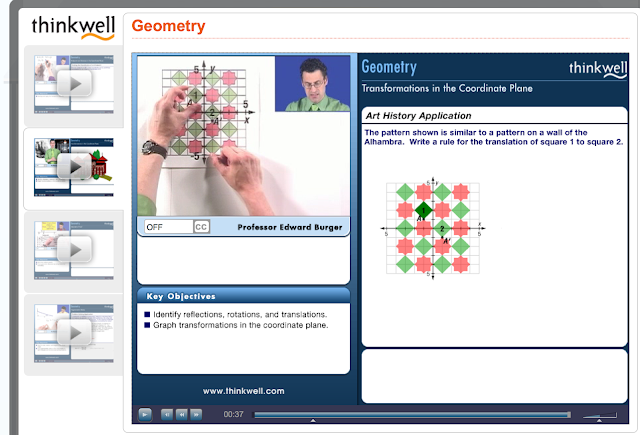This screenshot has width=640, height=435.
Task: Play the third lesson thumbnail in sidebar
Action: pyautogui.click(x=74, y=250)
